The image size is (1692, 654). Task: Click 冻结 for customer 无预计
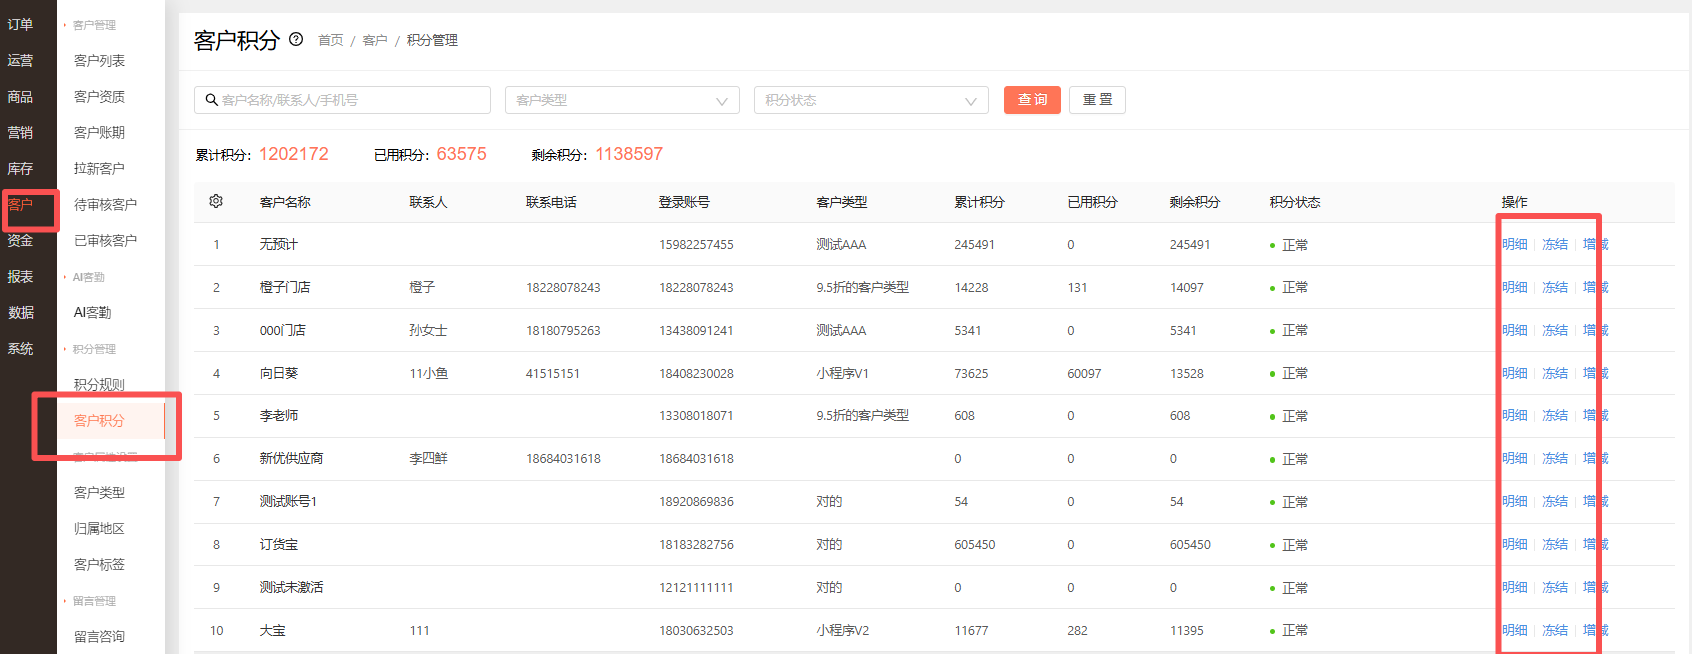point(1555,244)
